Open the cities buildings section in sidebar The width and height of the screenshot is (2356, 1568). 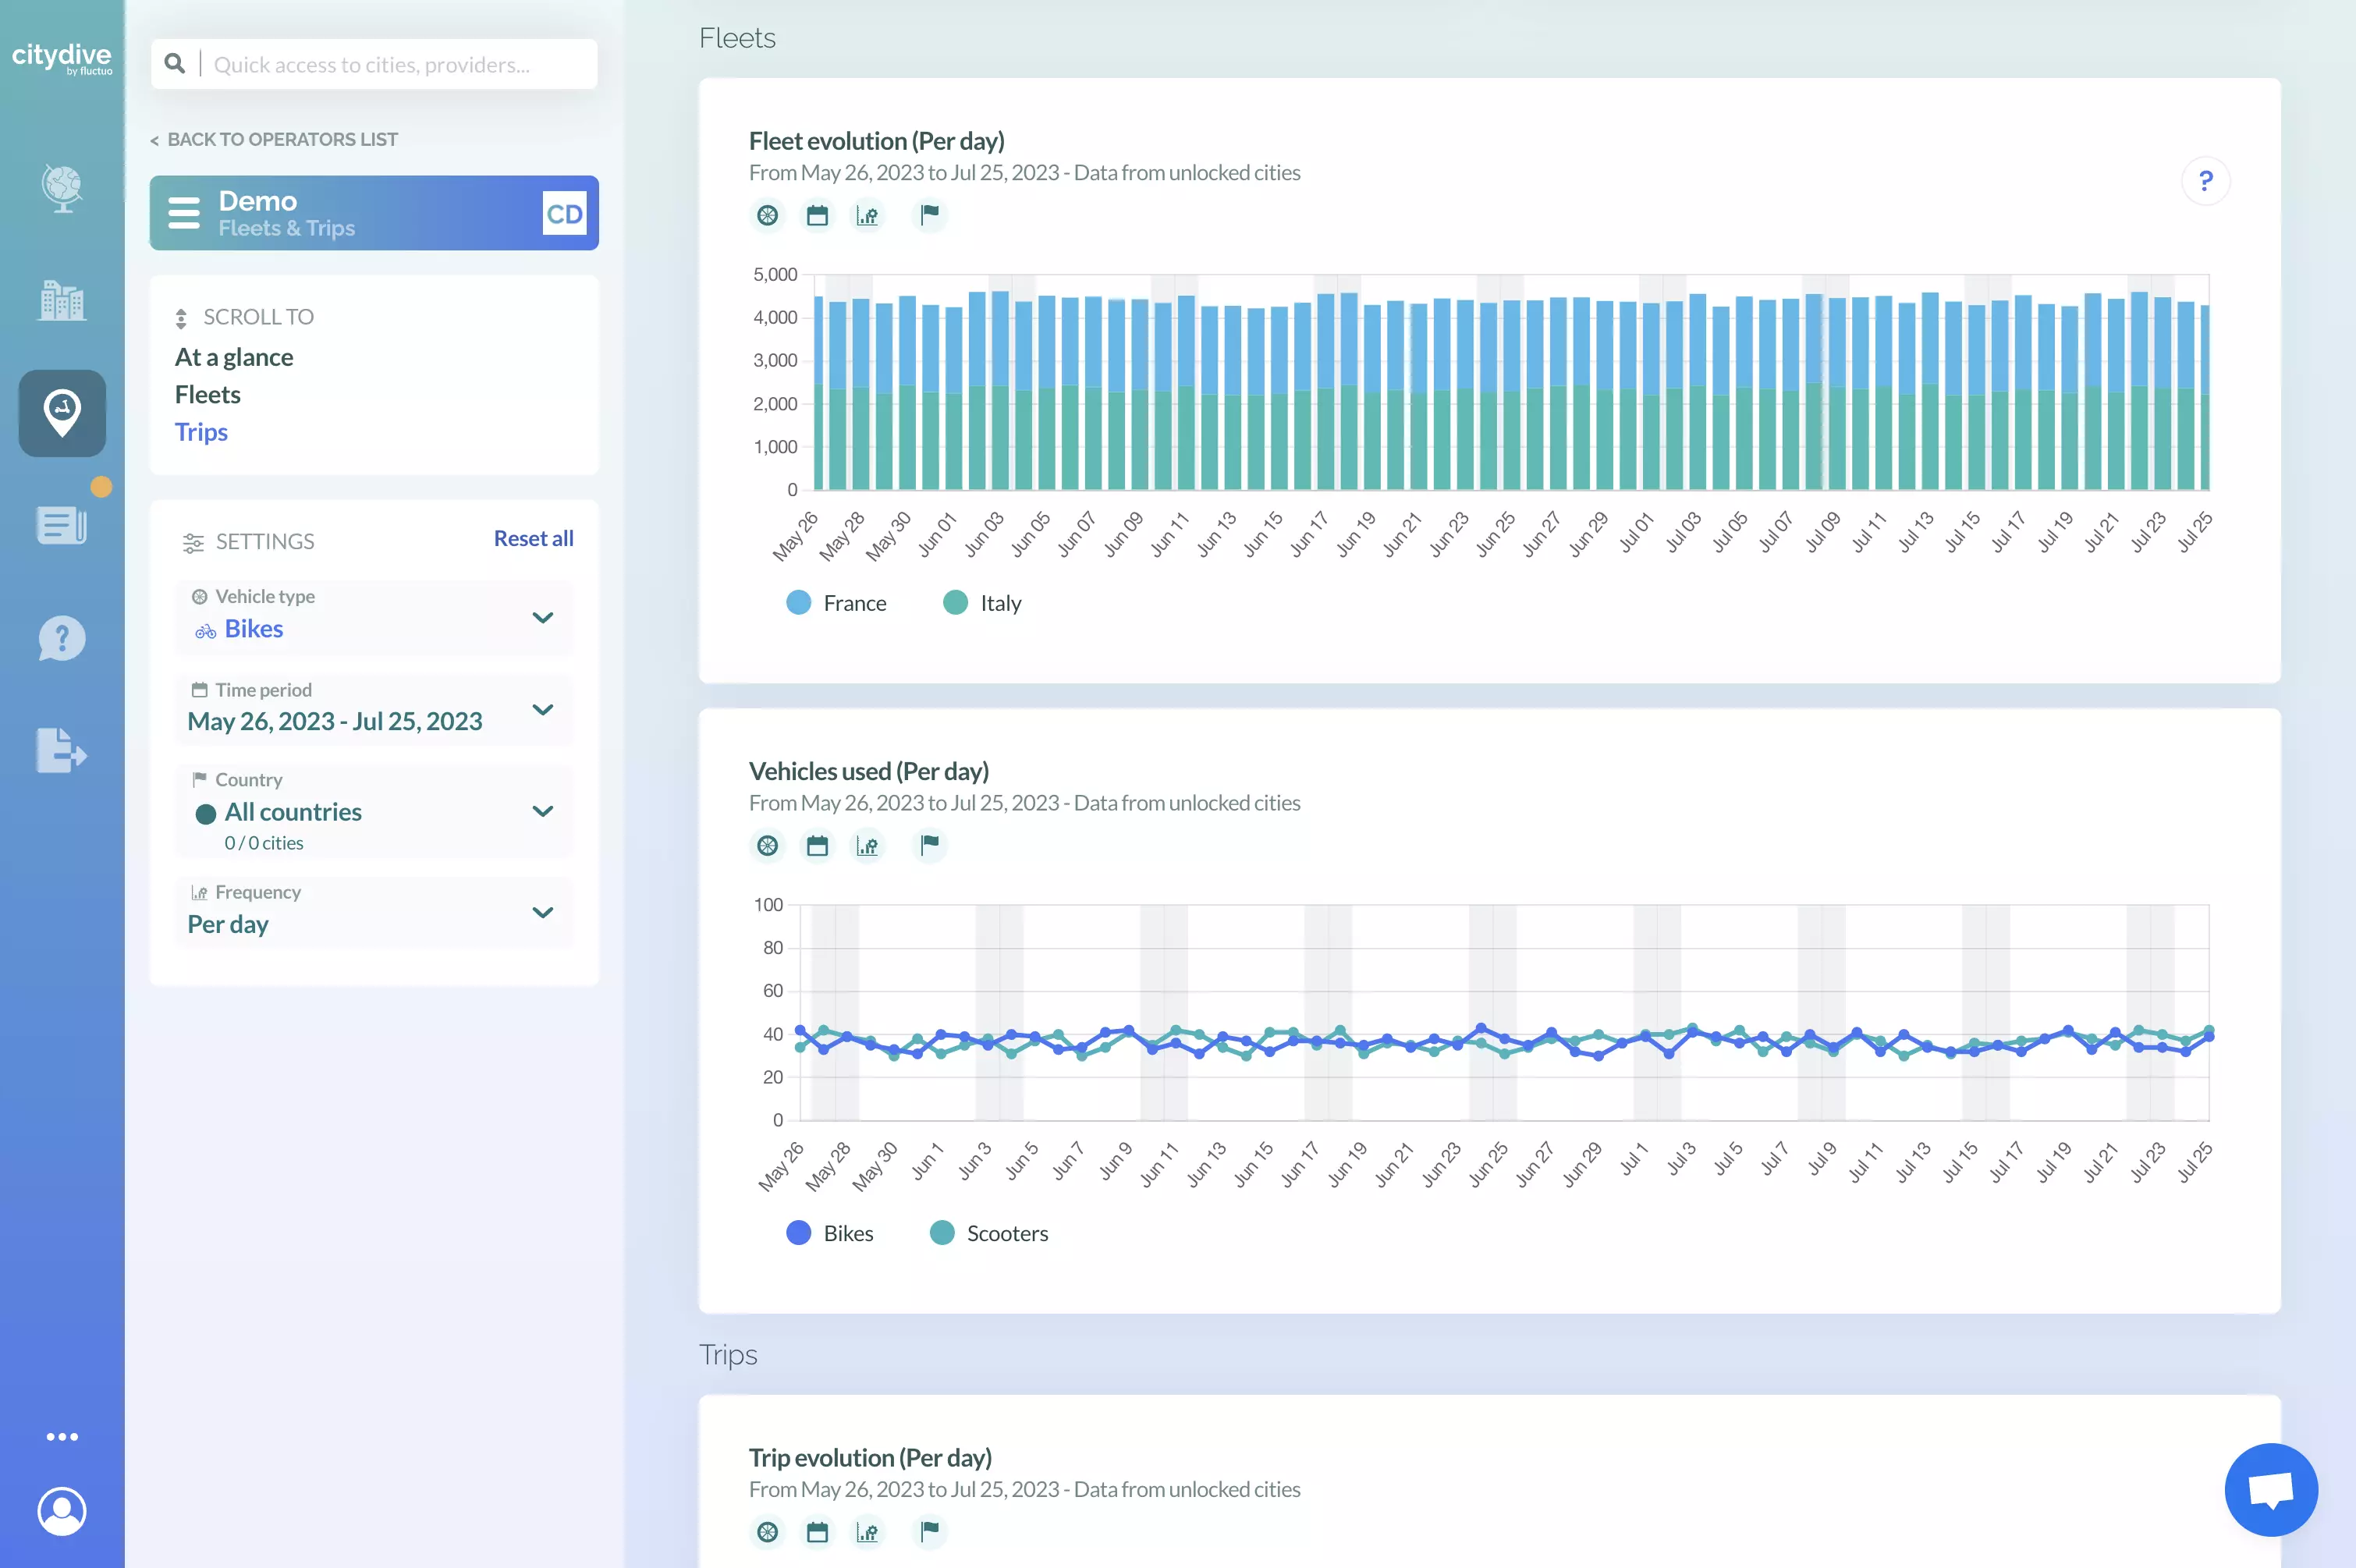(x=62, y=300)
